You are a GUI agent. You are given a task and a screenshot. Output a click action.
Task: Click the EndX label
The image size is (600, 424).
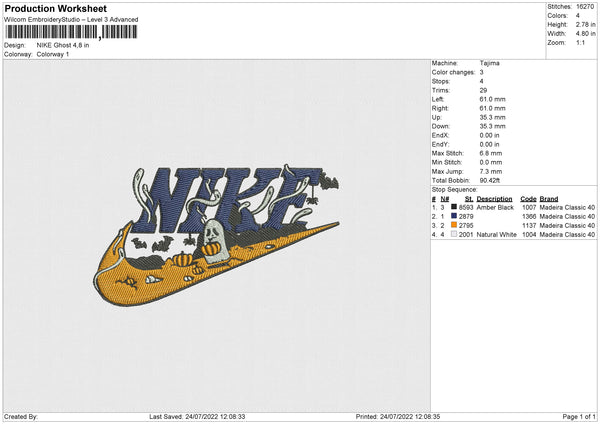tap(440, 135)
